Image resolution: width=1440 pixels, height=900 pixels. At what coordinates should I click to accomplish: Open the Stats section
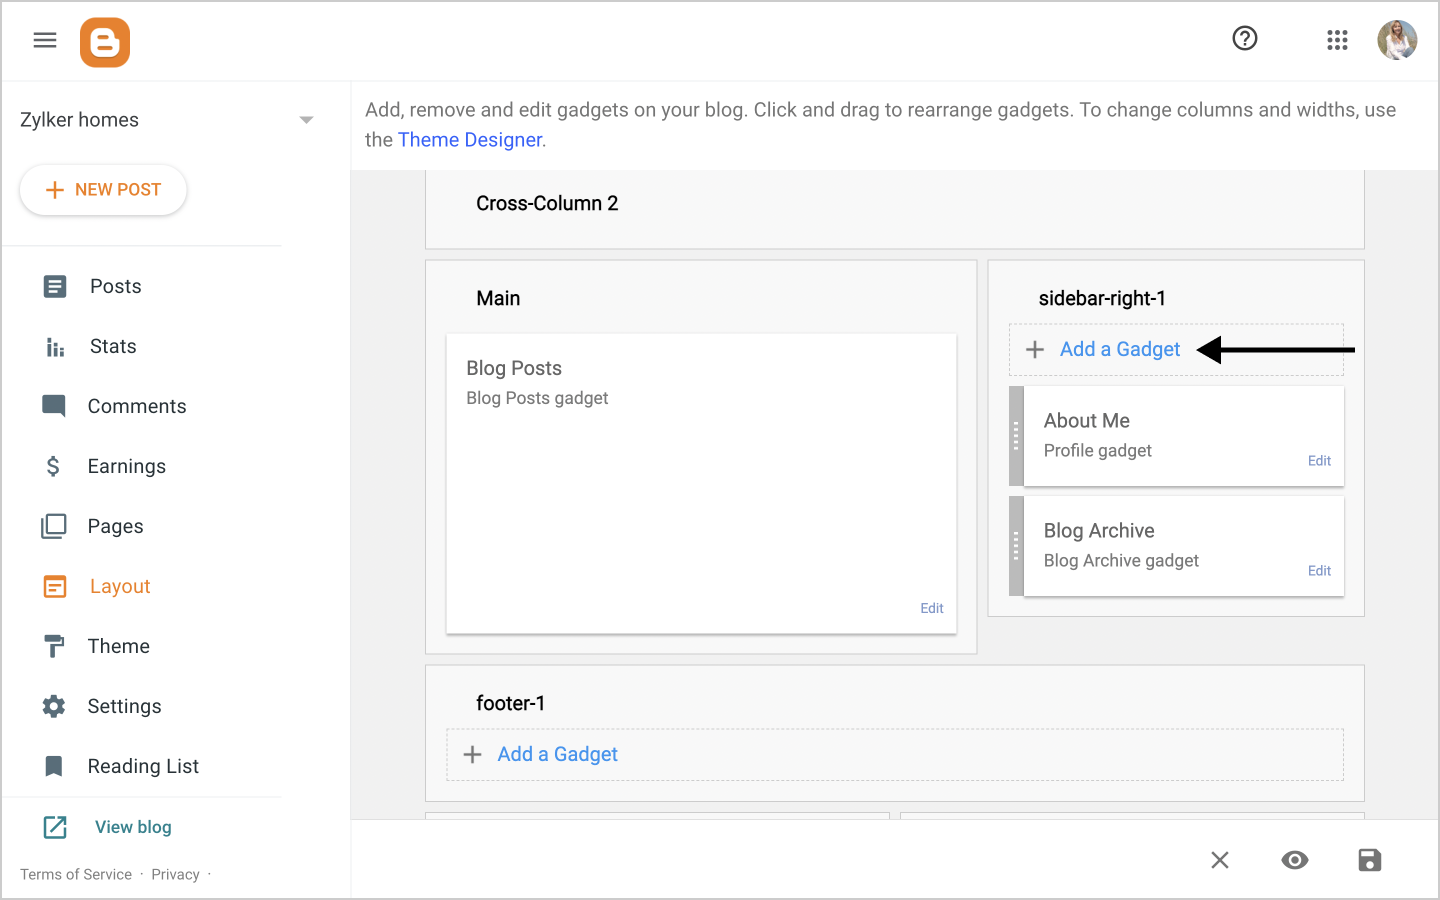(113, 347)
